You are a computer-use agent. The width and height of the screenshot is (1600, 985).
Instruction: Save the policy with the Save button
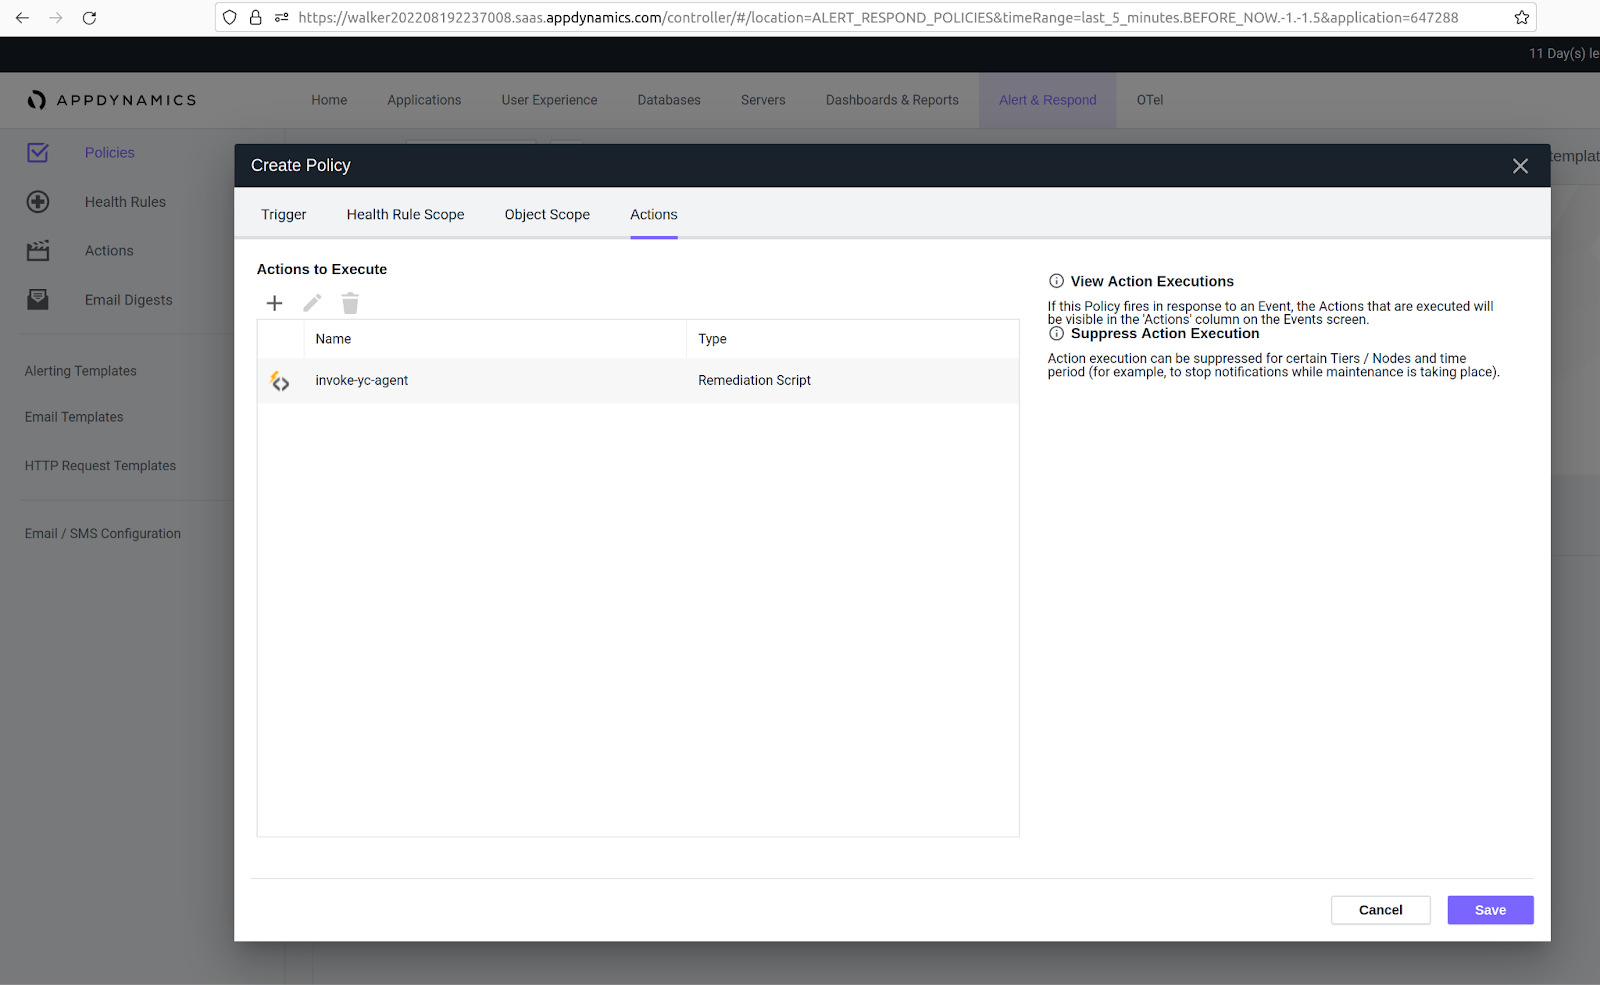coord(1490,910)
